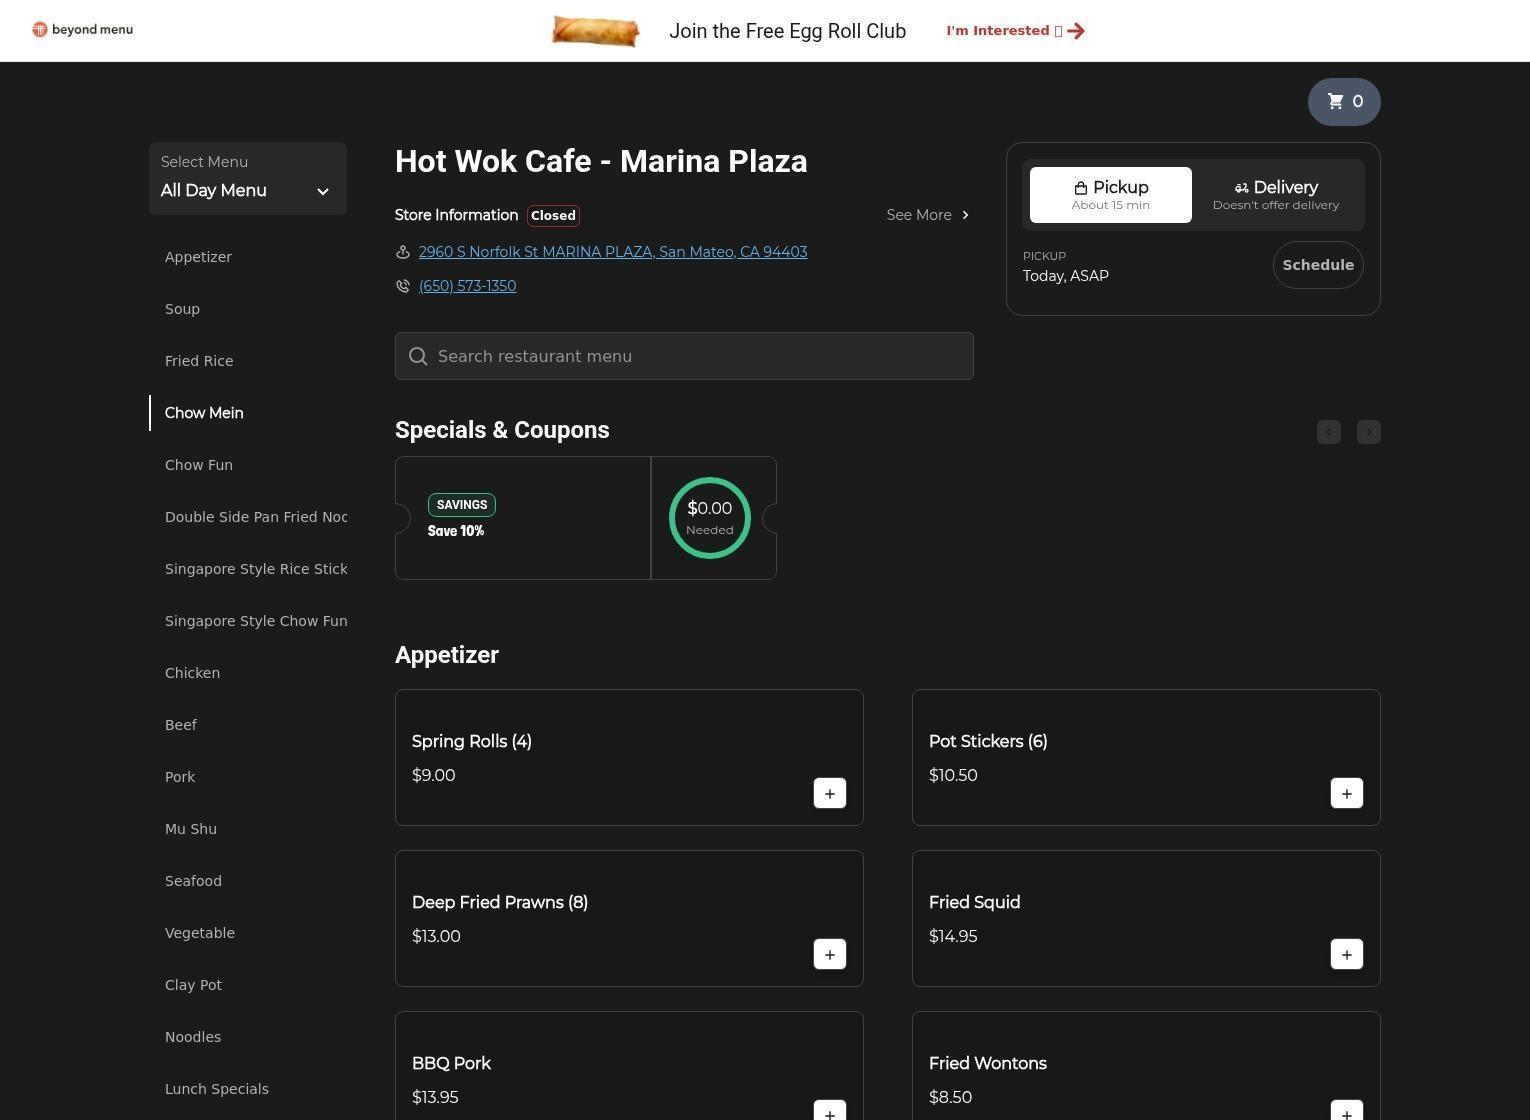Click the Schedule pickup button
1530x1120 pixels.
[x=1317, y=265]
